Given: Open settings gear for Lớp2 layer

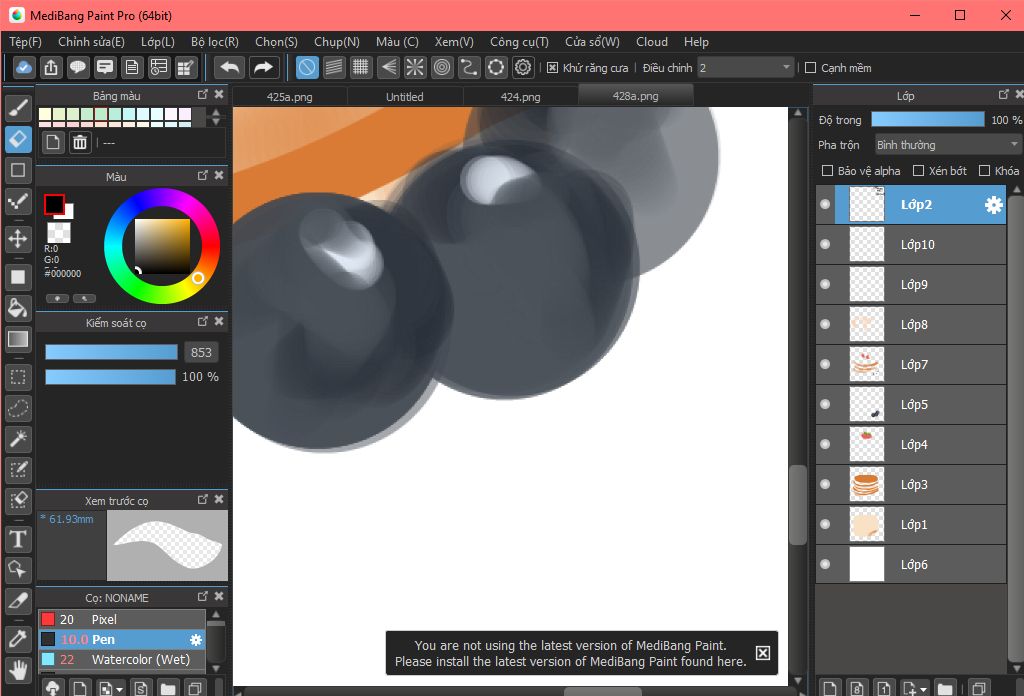Looking at the screenshot, I should 993,205.
